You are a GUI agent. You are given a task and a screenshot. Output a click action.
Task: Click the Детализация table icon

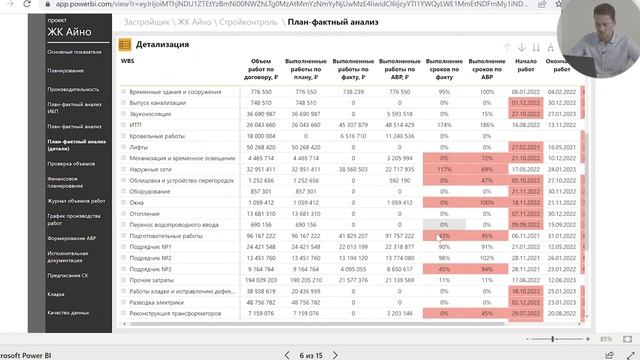pyautogui.click(x=125, y=44)
